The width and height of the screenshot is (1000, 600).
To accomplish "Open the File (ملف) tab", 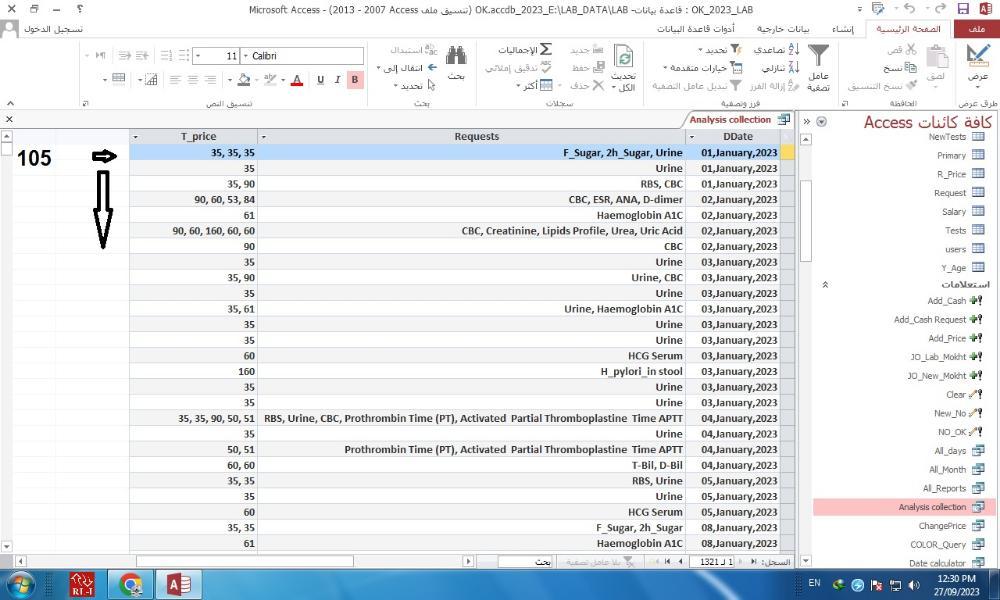I will pyautogui.click(x=976, y=29).
